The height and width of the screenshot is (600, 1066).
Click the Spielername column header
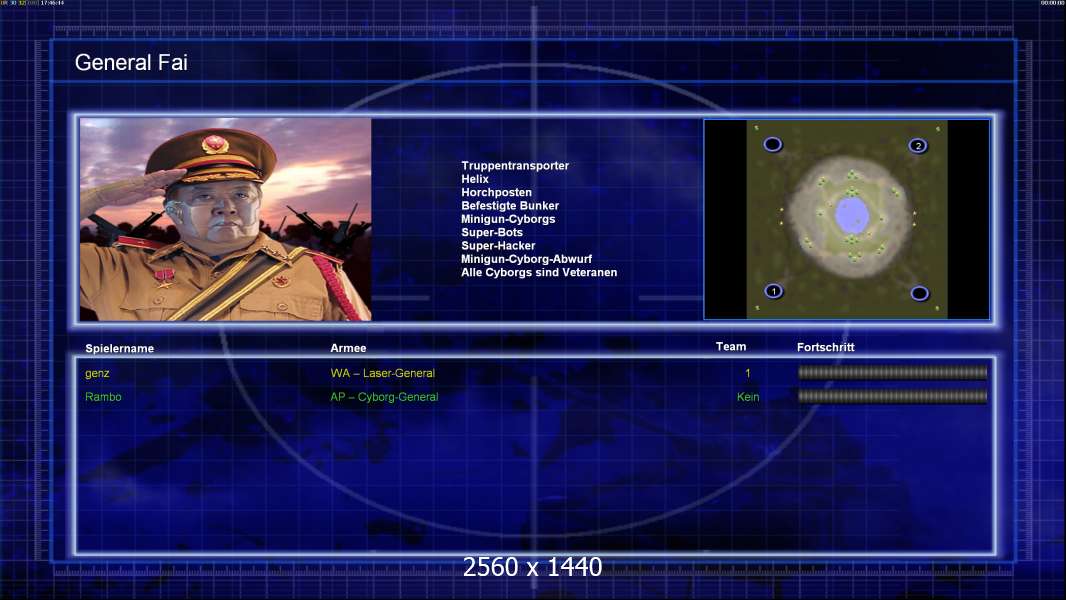tap(120, 349)
